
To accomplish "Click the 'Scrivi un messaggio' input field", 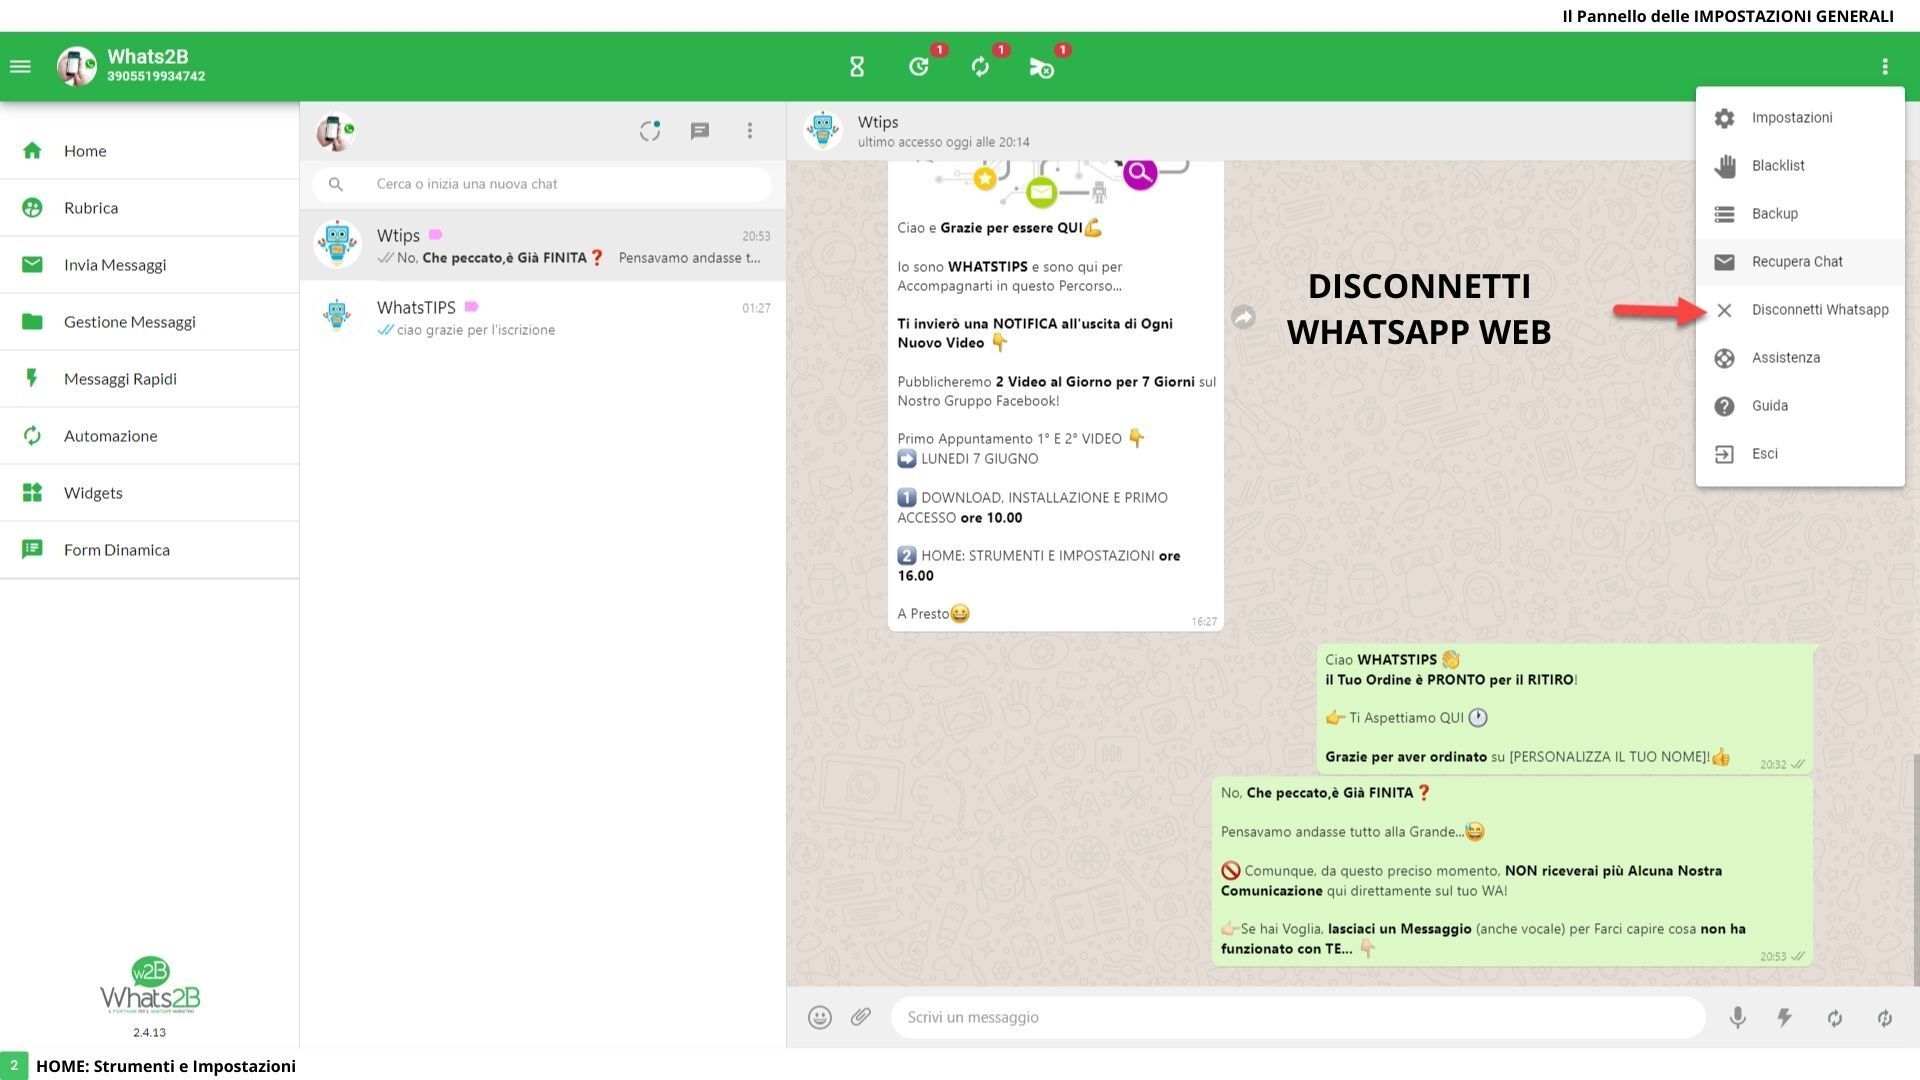I will click(x=1298, y=1018).
